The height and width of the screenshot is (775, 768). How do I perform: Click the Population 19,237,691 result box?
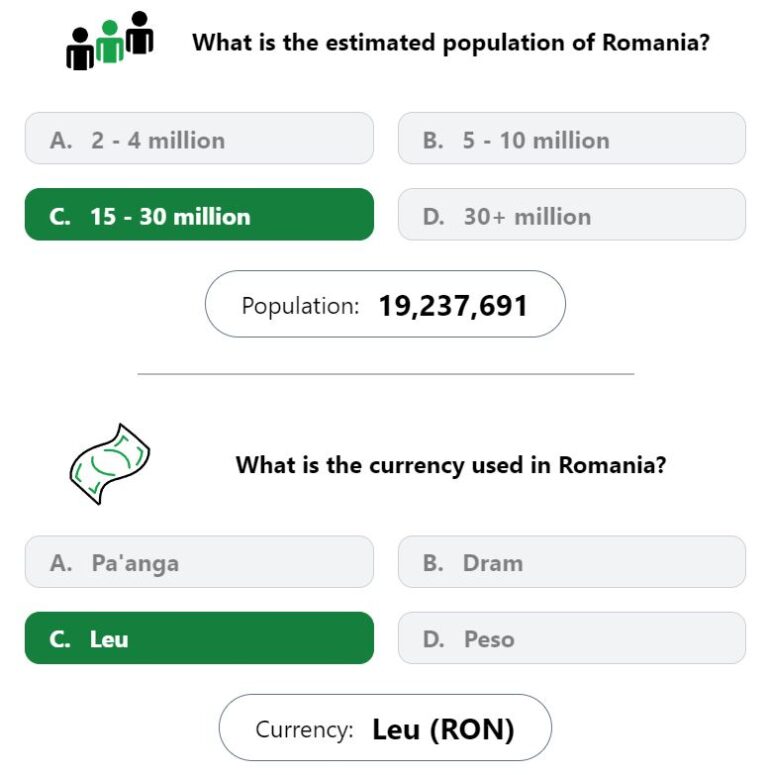(385, 304)
